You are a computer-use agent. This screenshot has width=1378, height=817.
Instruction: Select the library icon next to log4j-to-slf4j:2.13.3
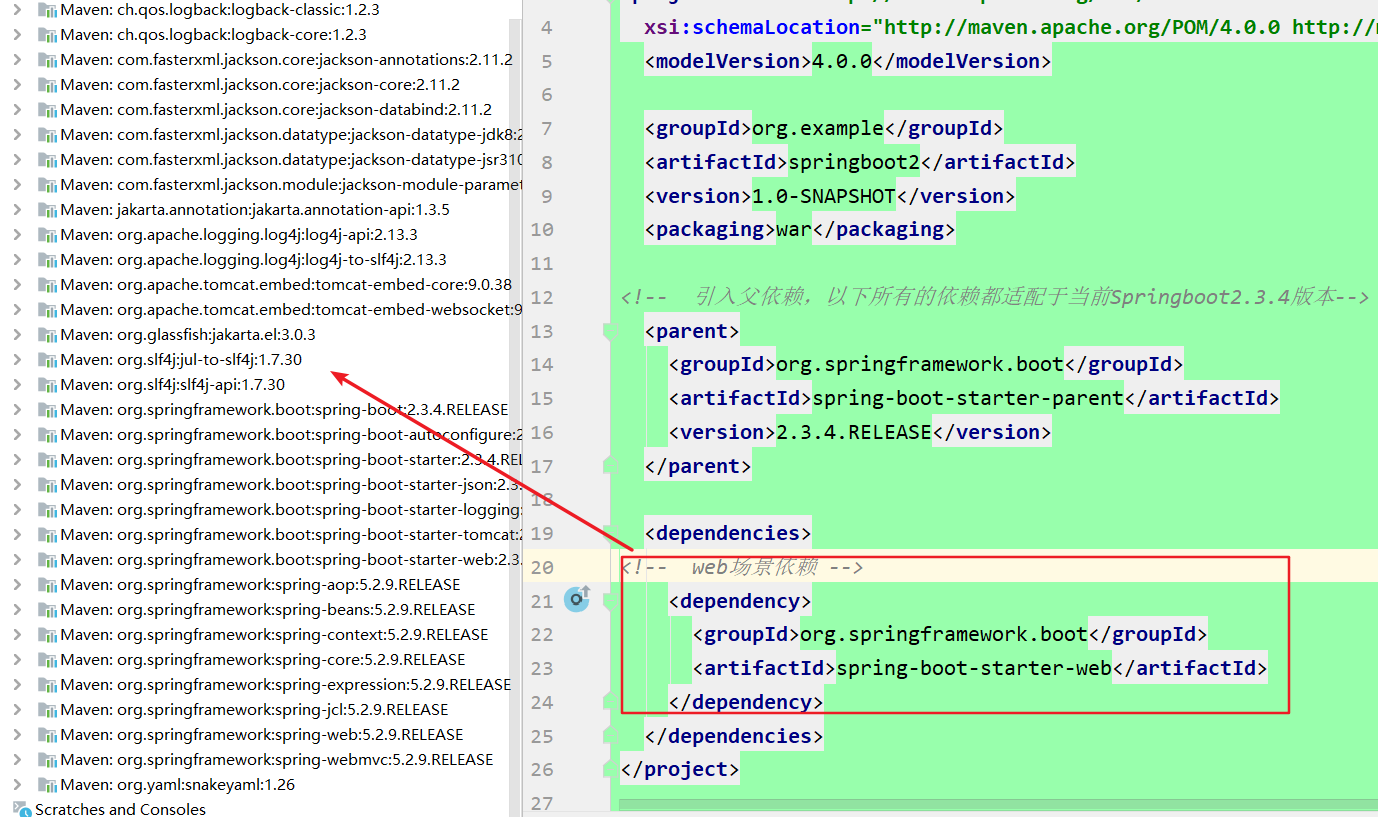click(46, 260)
